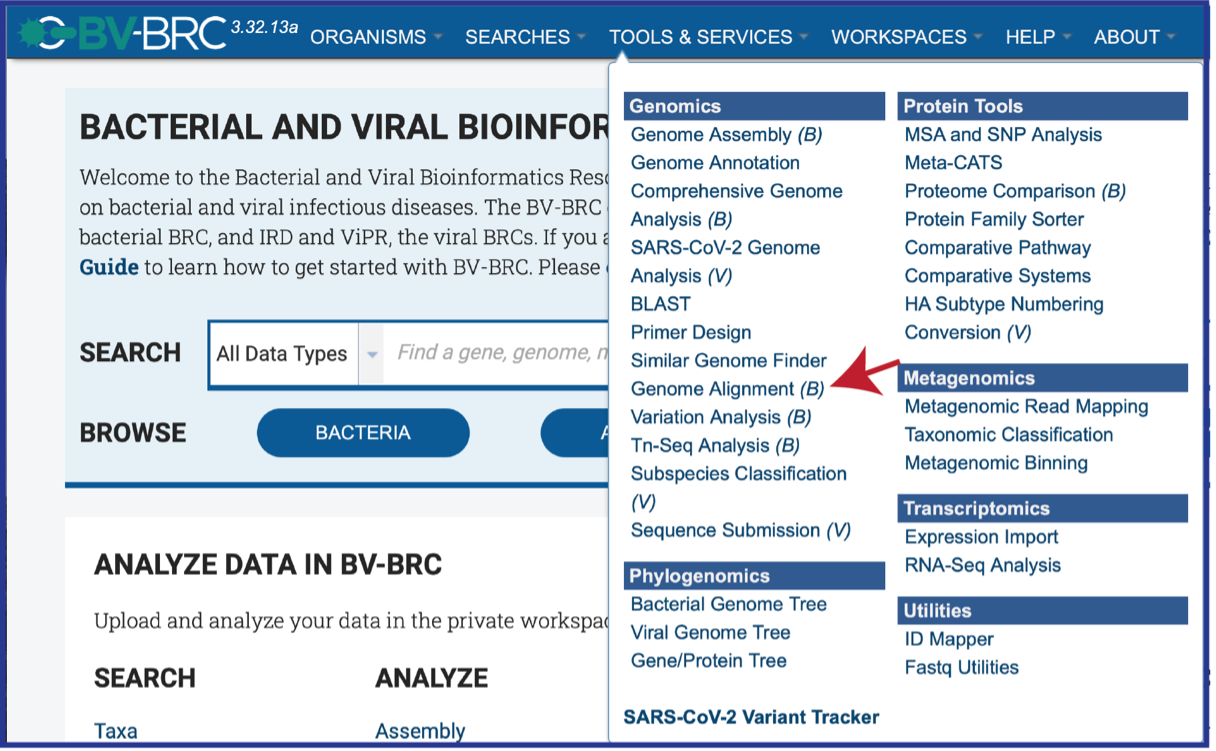Open the ORGANISMS menu
The height and width of the screenshot is (751, 1216).
coord(375,37)
